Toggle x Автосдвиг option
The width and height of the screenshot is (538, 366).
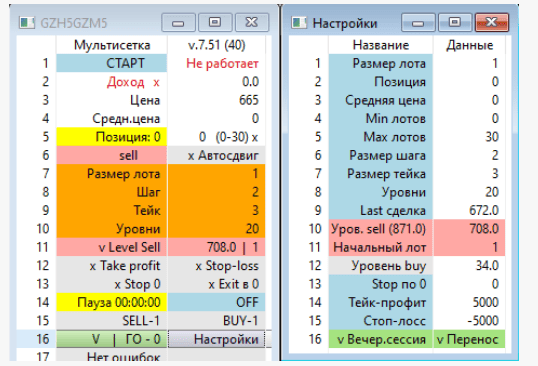pyautogui.click(x=217, y=155)
